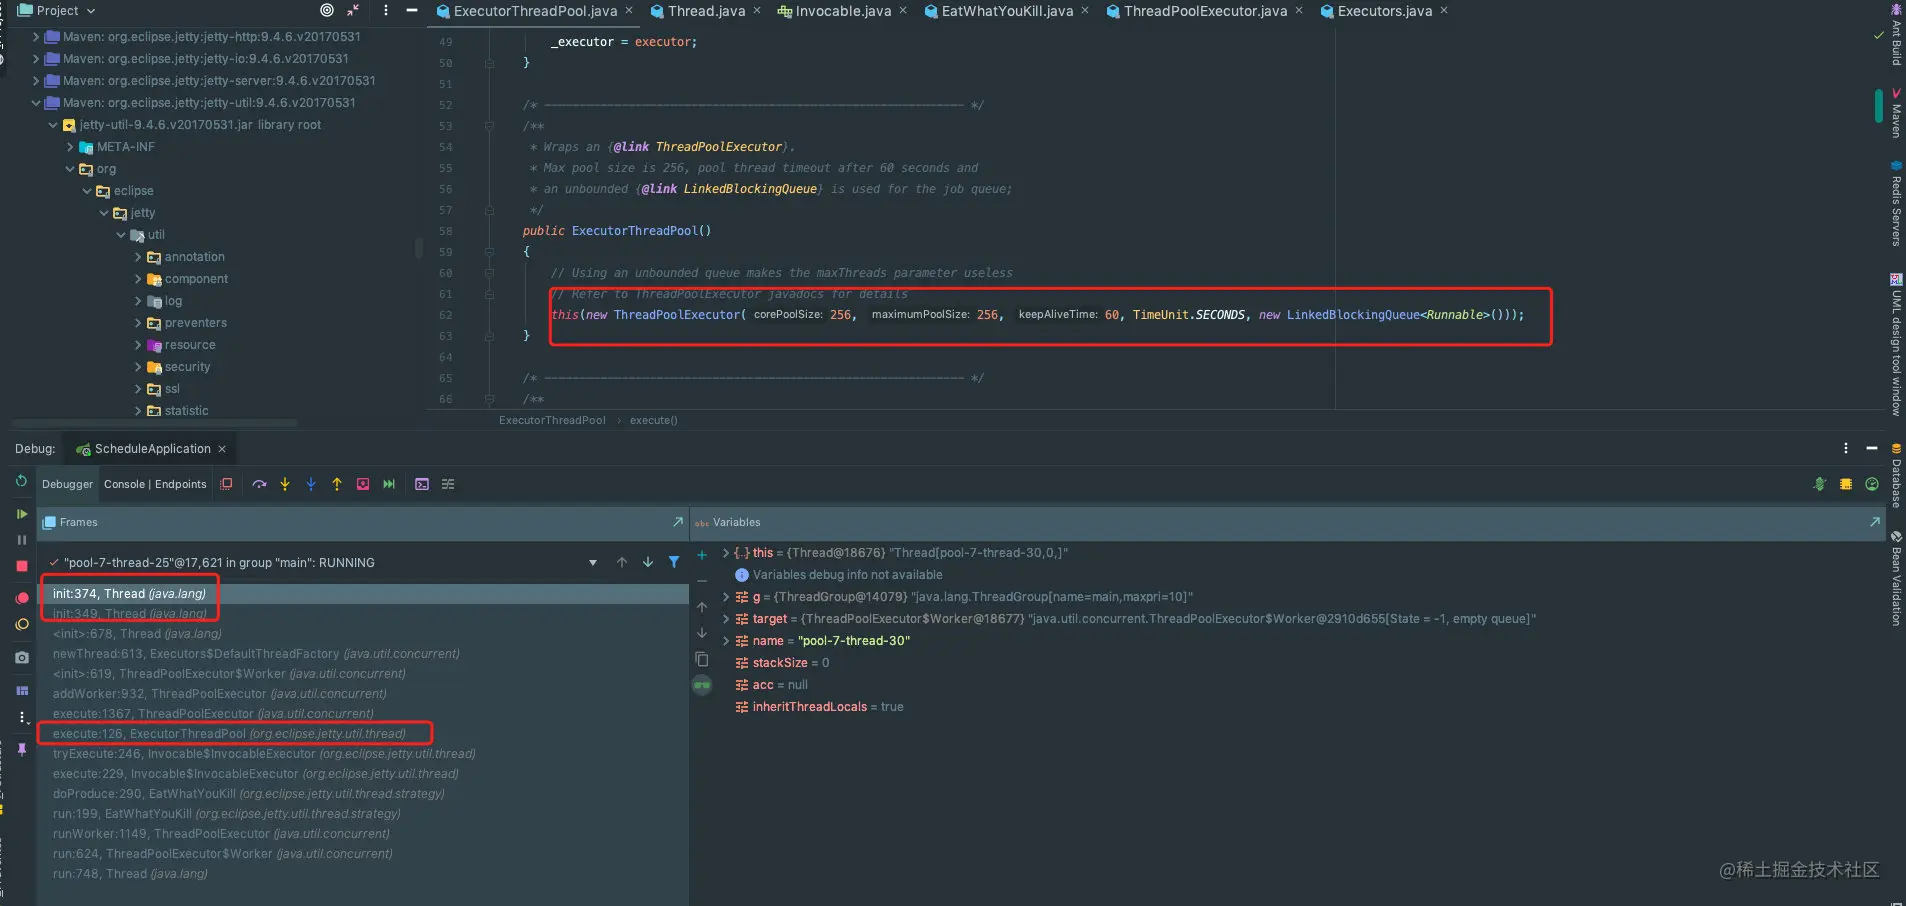Open the thread selector dropdown pool-7-thread-25
The image size is (1906, 906).
coord(593,563)
